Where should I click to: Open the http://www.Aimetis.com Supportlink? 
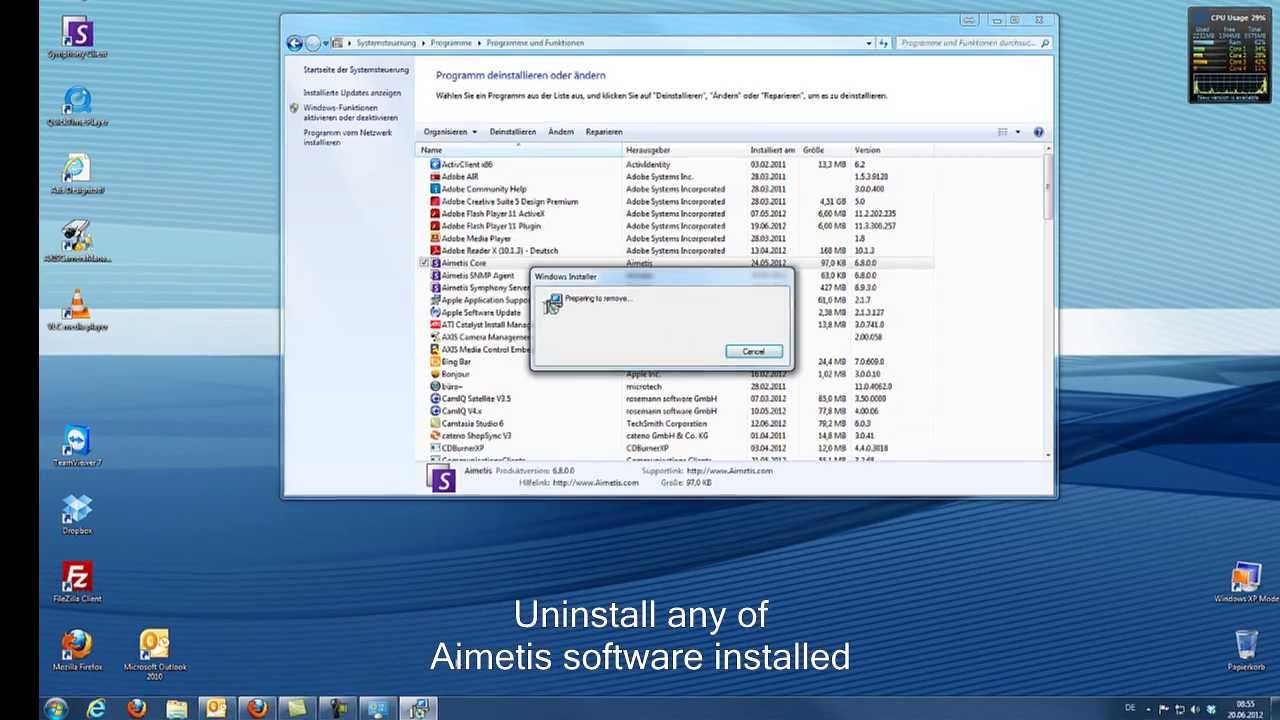(x=729, y=471)
